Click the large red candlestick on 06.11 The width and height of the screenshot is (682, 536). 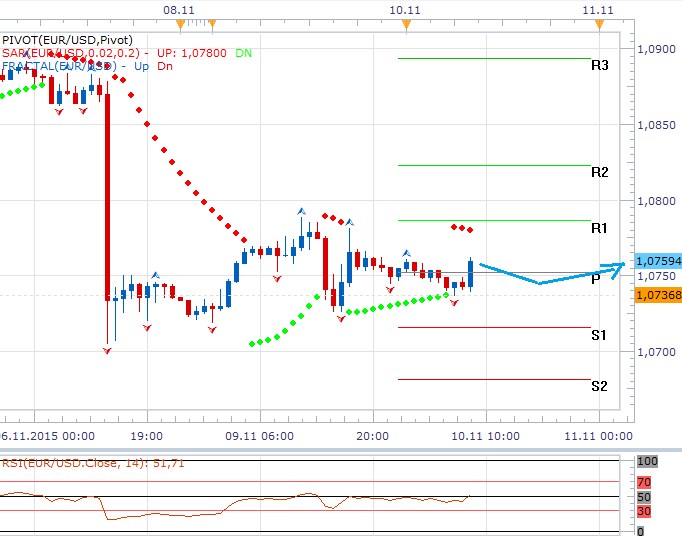coord(107,197)
